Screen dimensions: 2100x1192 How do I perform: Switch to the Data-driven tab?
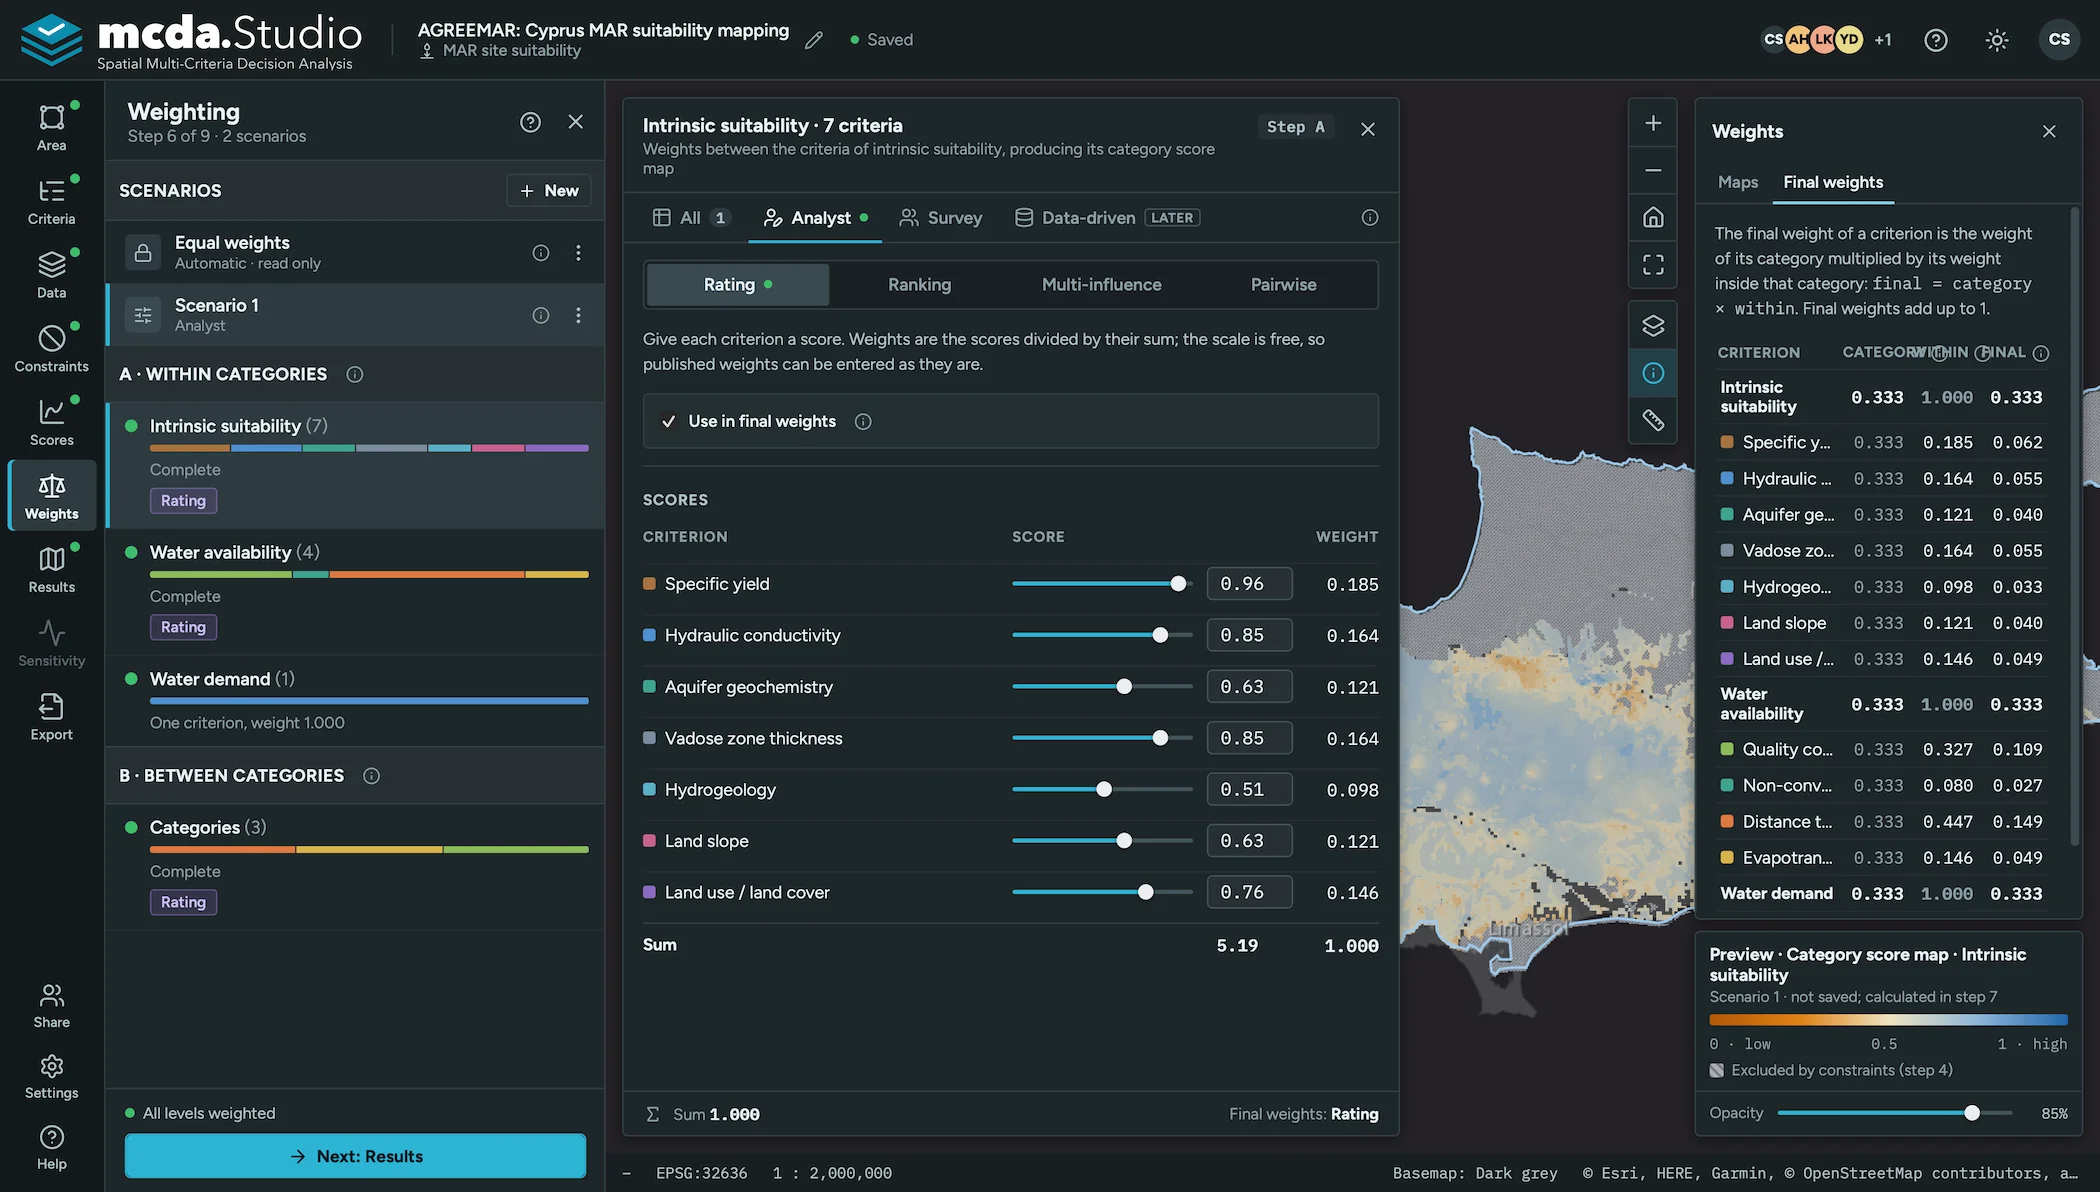[x=1107, y=218]
